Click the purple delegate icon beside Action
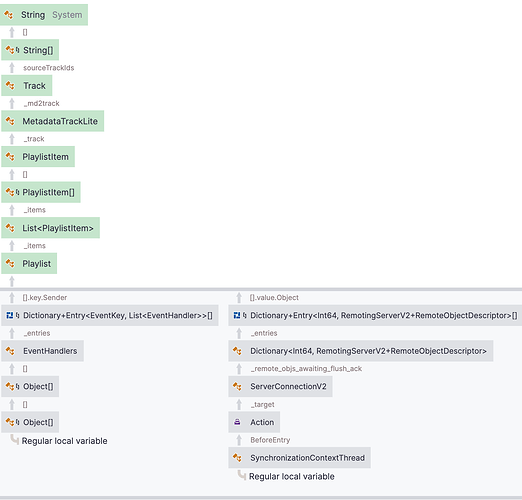Image resolution: width=522 pixels, height=500 pixels. click(237, 422)
